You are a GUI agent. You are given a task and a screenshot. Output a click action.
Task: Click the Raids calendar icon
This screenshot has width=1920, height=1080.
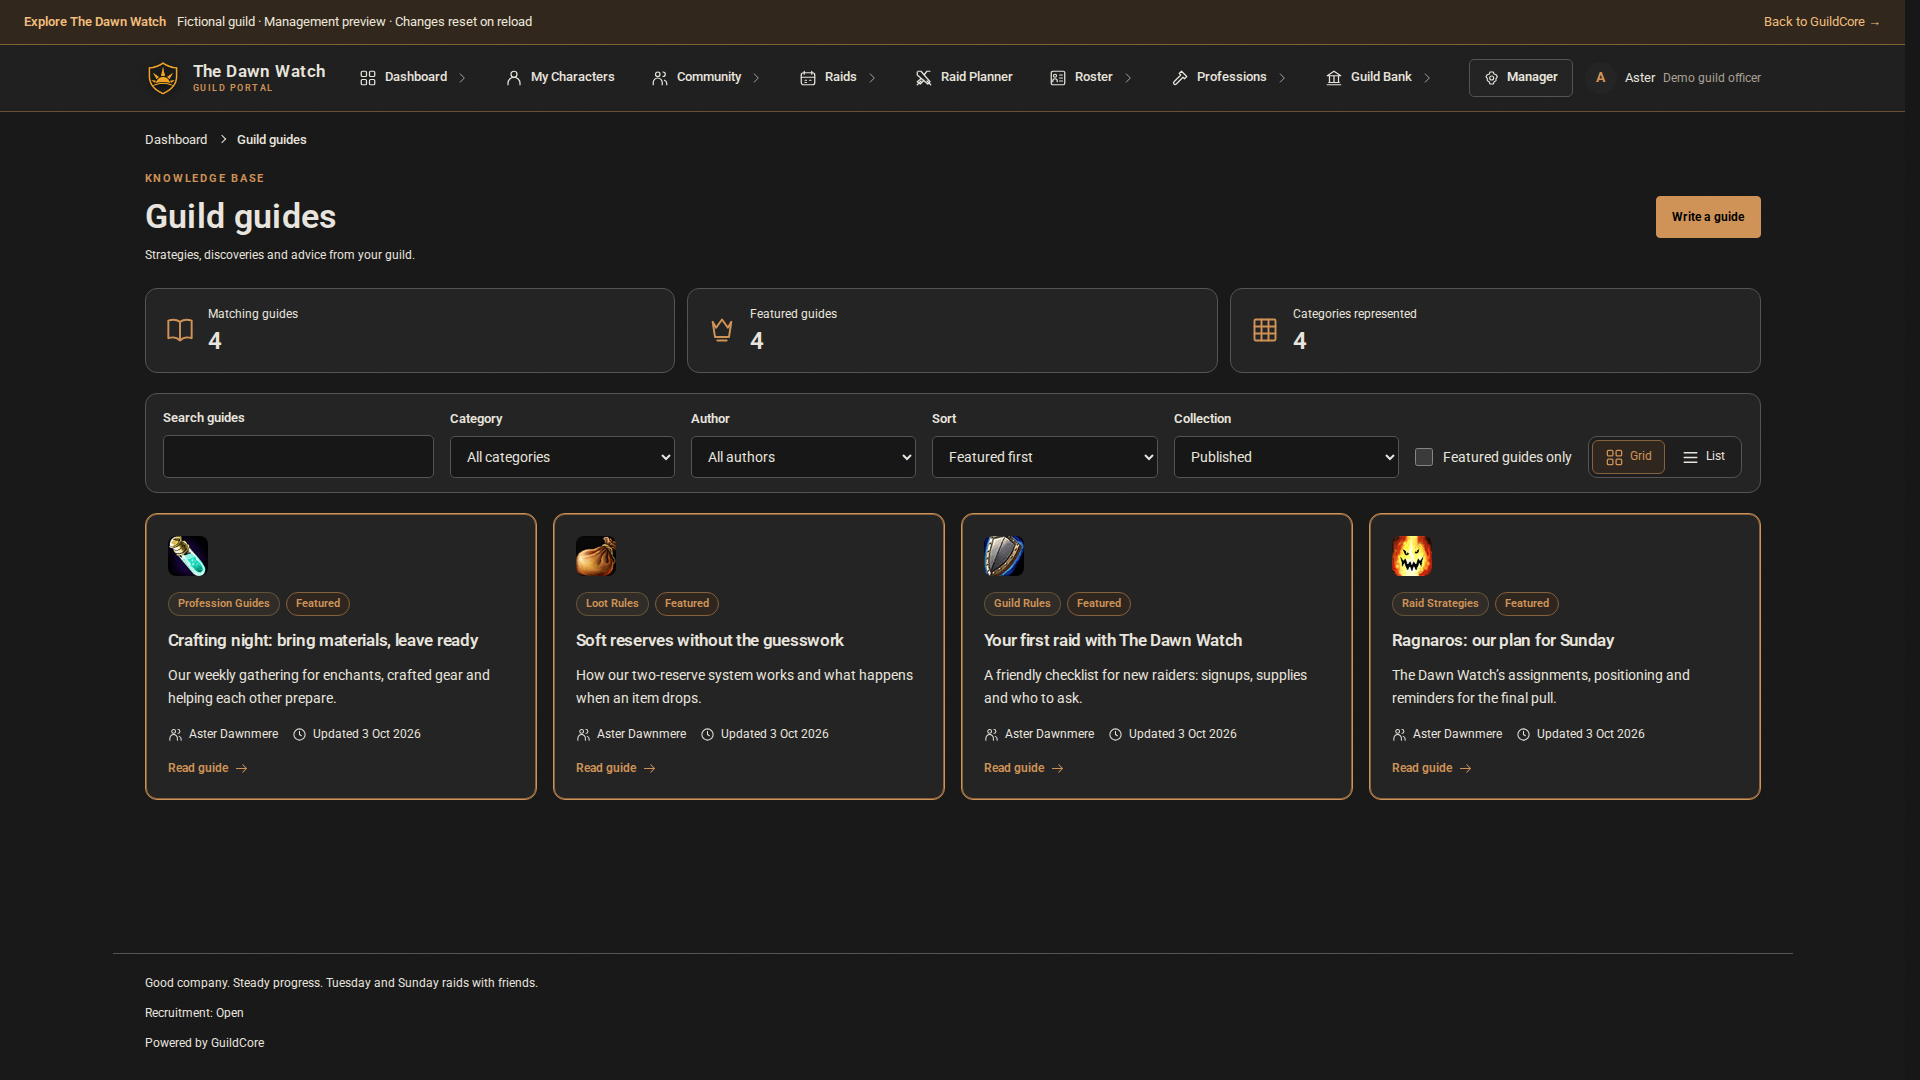(808, 78)
